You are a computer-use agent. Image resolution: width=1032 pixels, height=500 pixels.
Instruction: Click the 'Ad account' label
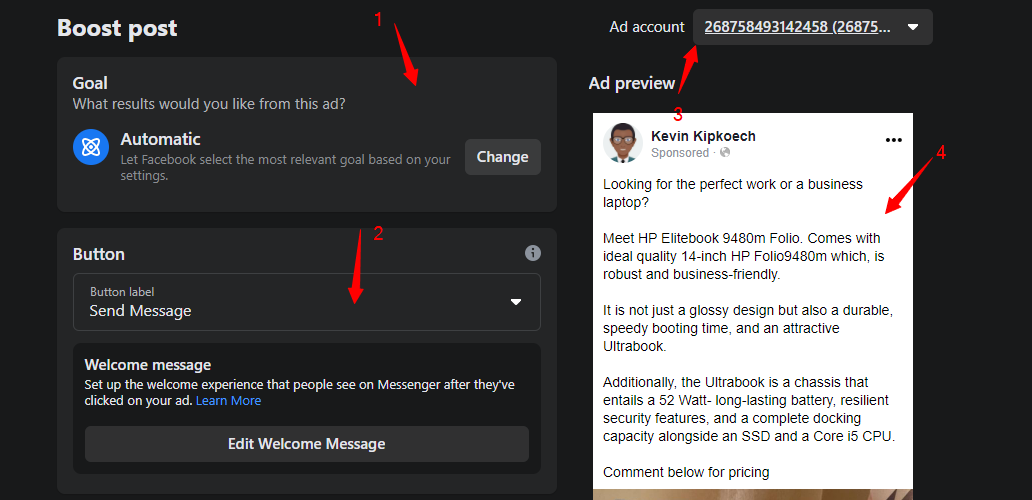point(647,27)
